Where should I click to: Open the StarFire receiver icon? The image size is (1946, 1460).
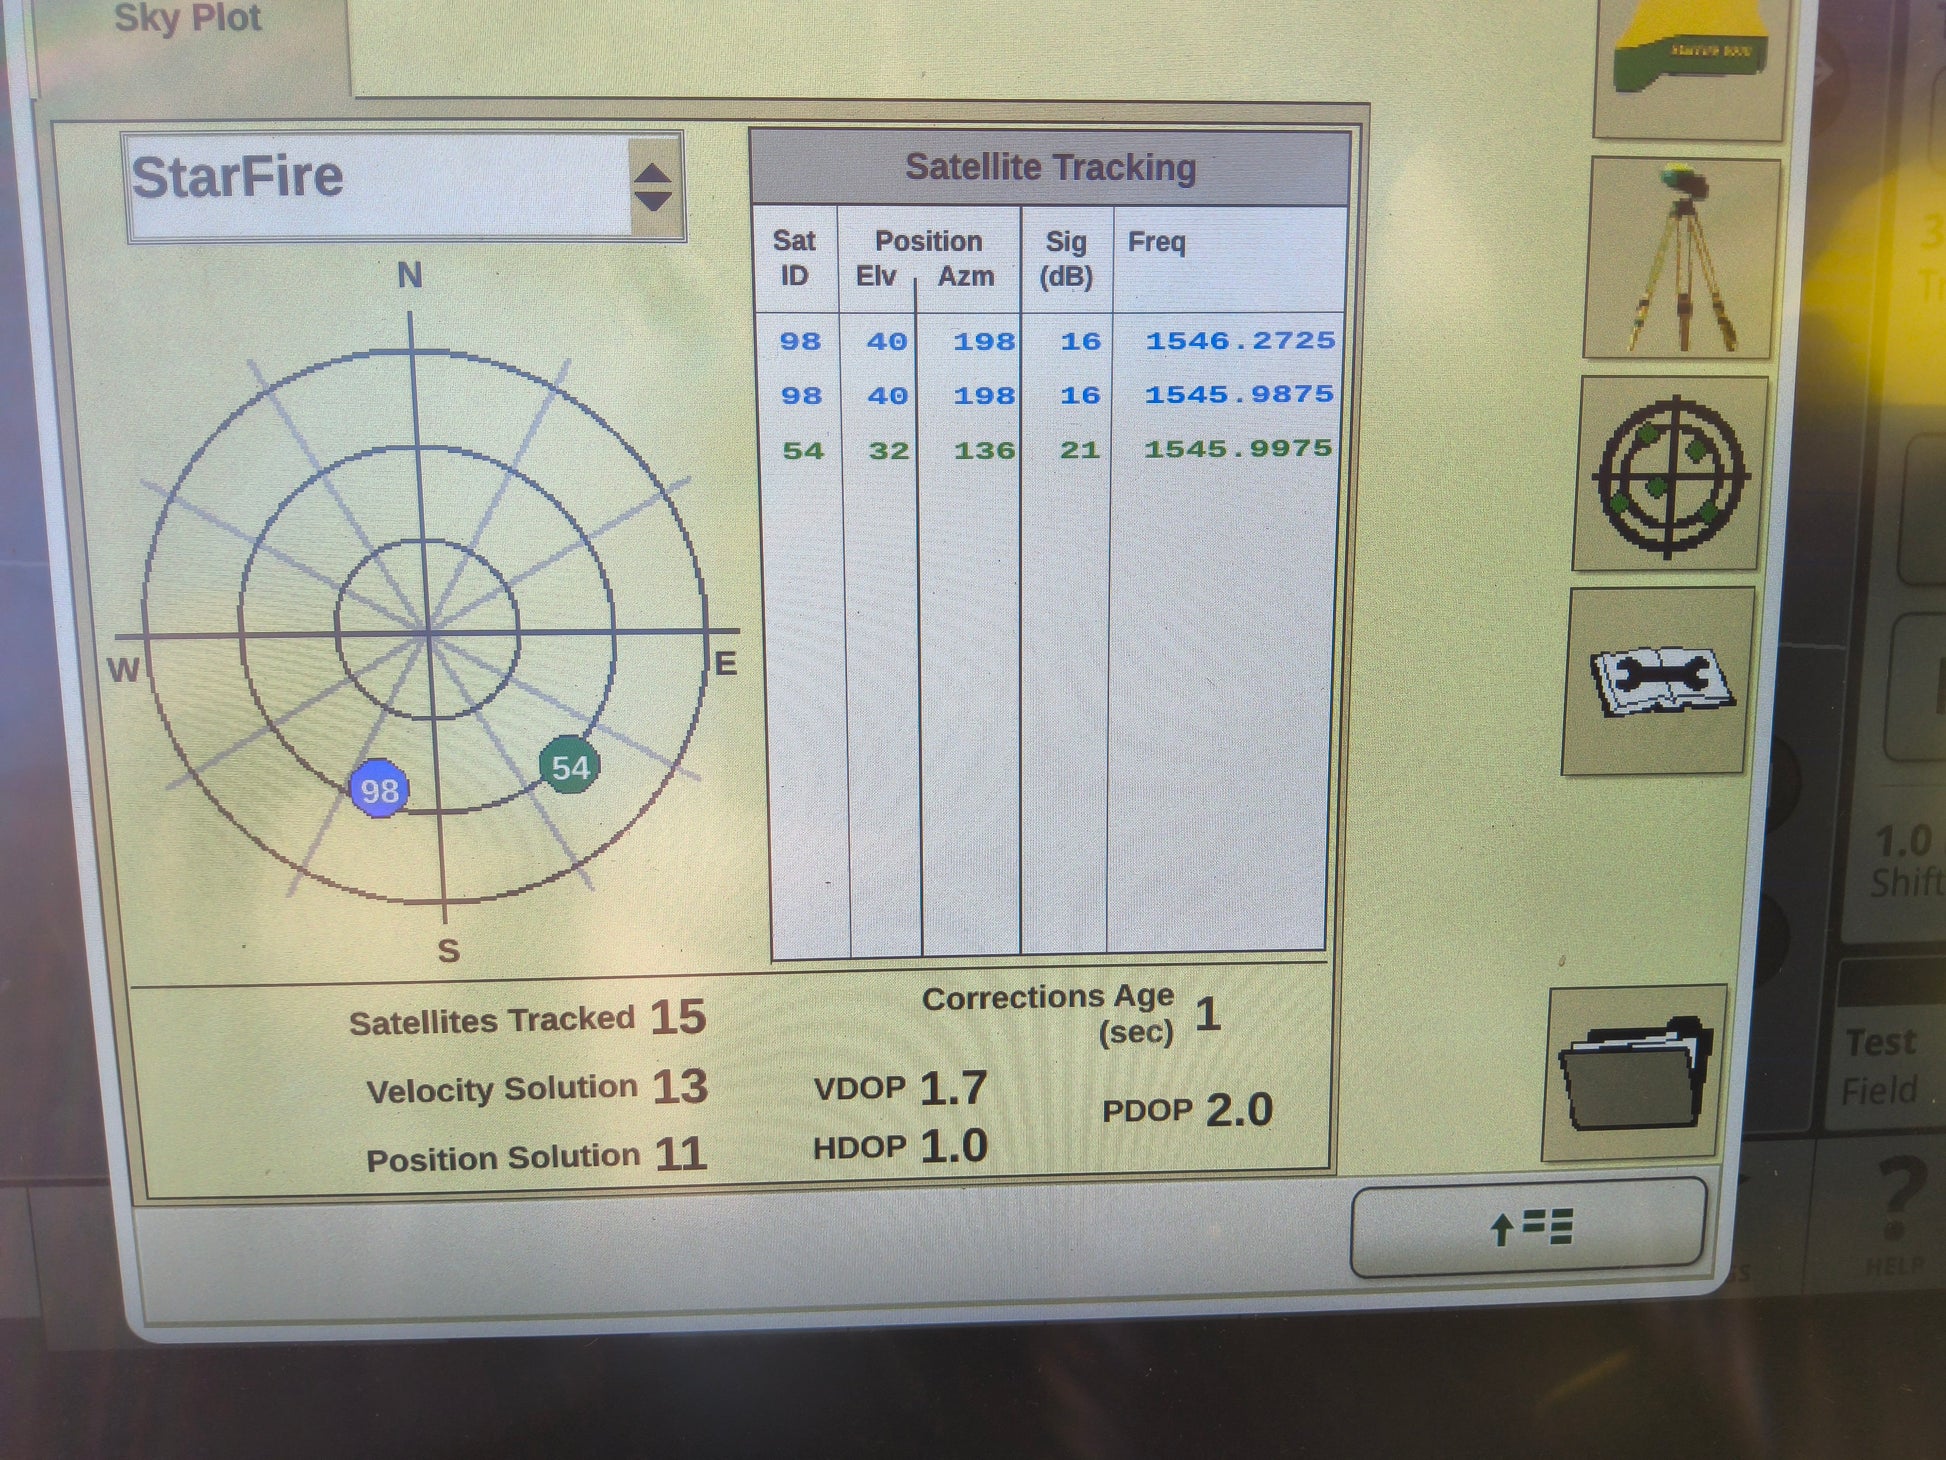point(1690,60)
